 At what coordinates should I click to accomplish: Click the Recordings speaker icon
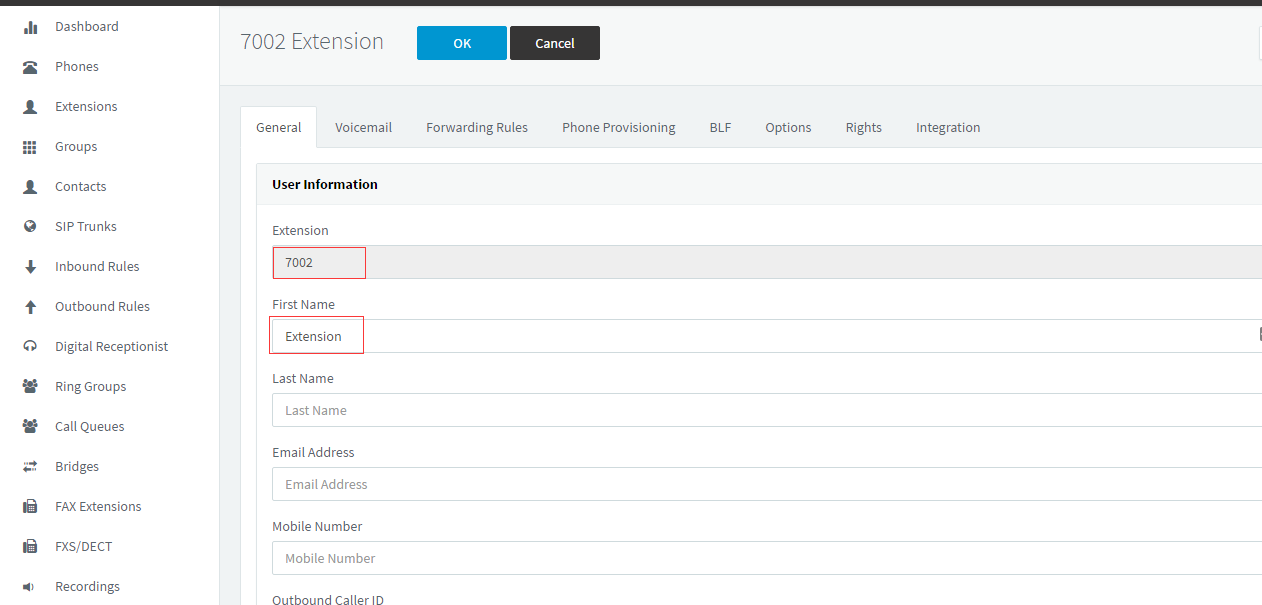[29, 587]
